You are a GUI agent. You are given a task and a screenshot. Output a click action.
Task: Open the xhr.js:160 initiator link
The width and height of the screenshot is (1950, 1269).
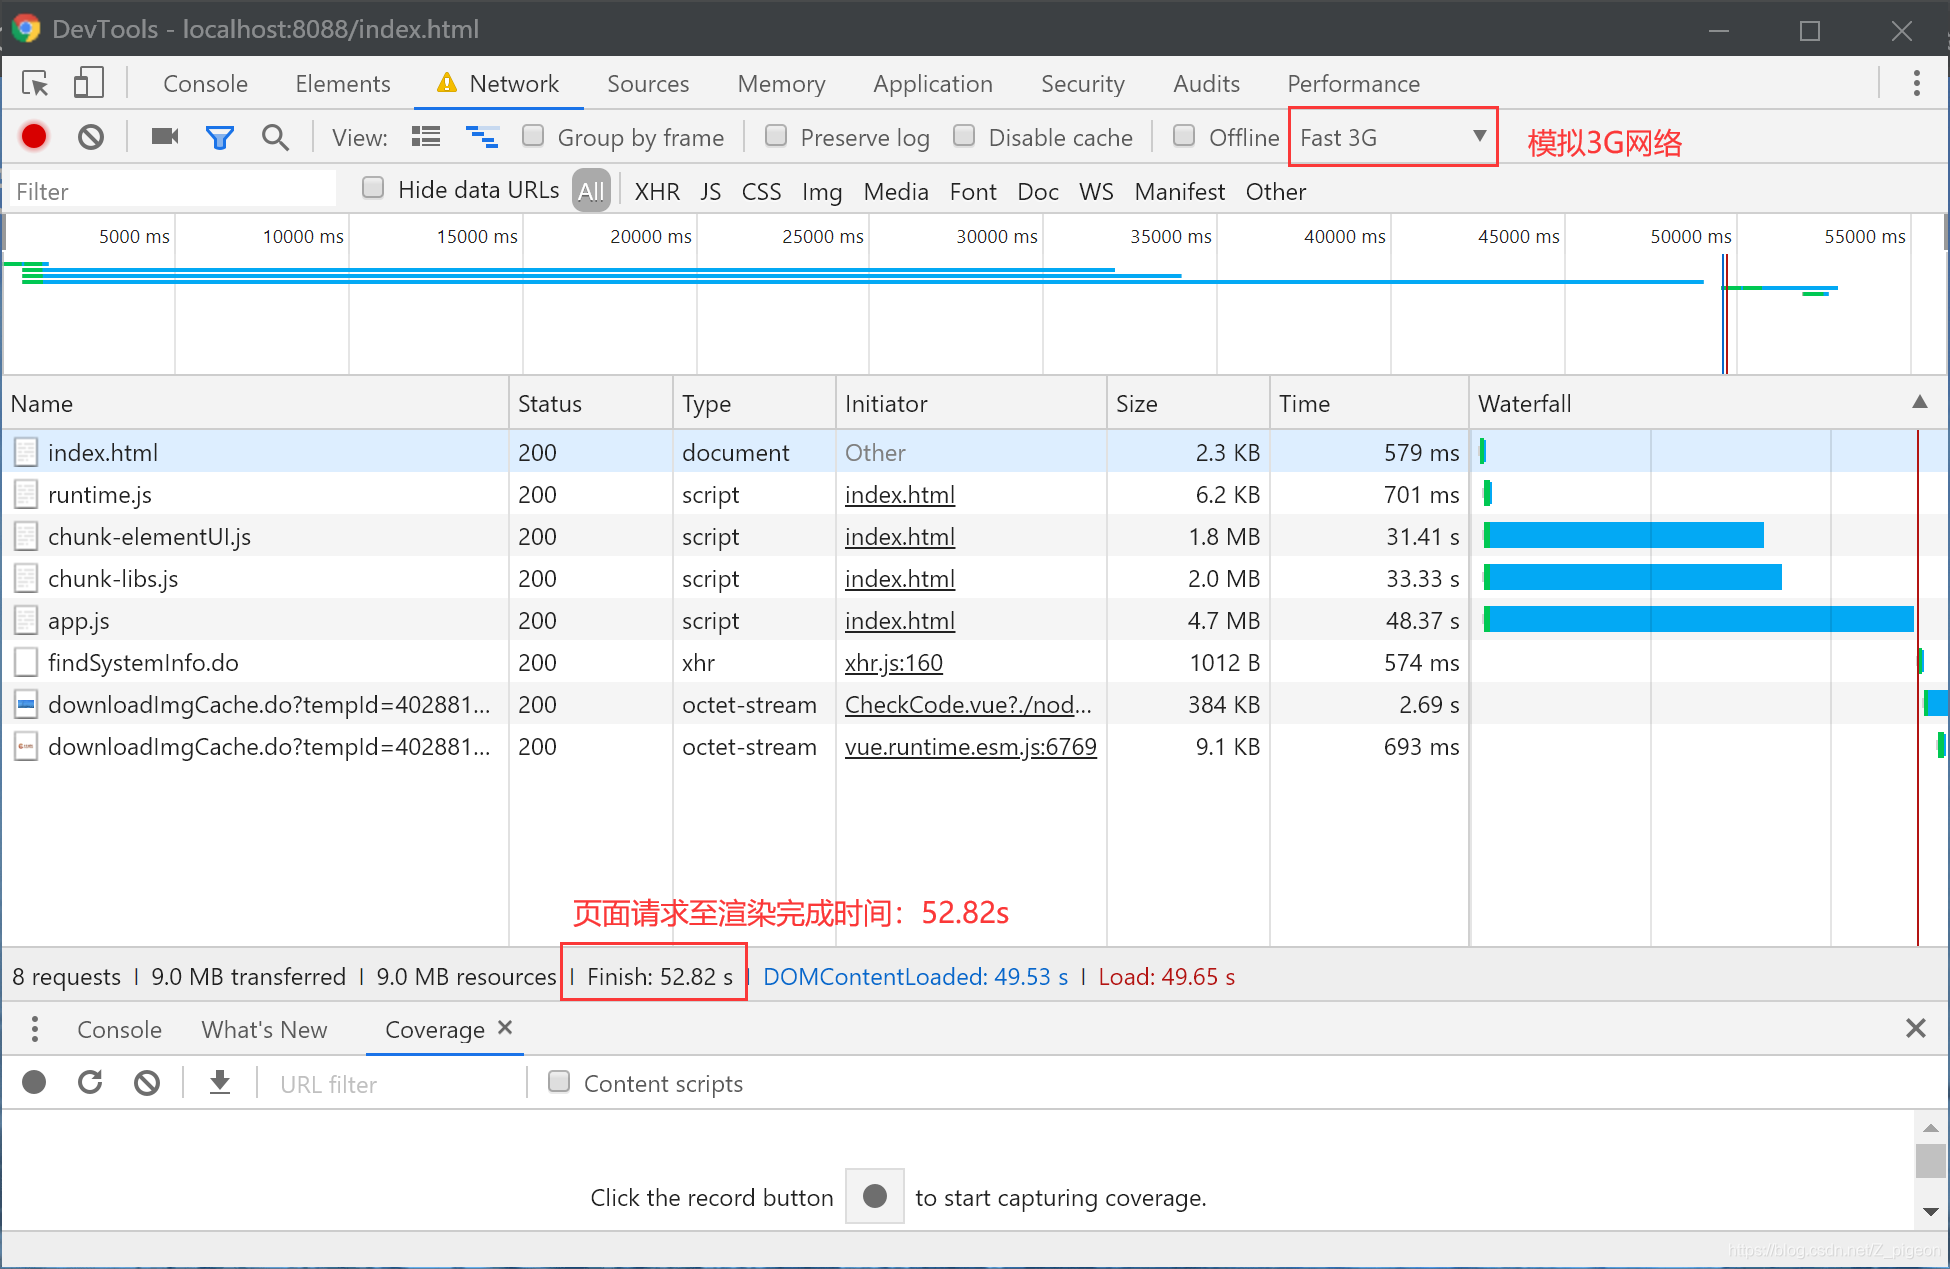point(893,663)
